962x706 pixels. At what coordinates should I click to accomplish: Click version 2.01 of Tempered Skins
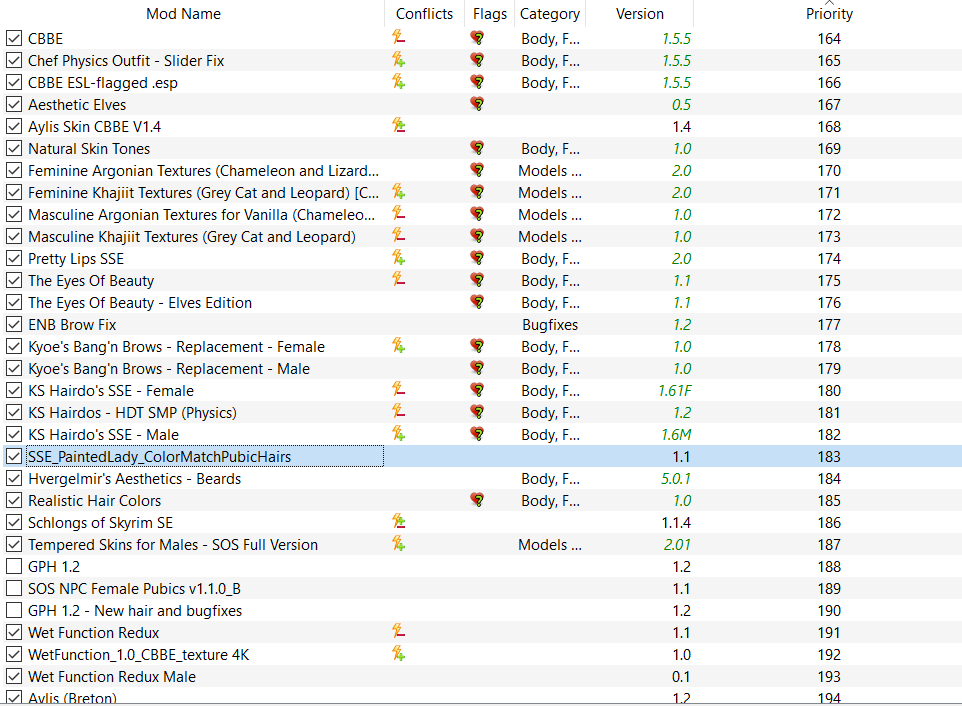[677, 545]
